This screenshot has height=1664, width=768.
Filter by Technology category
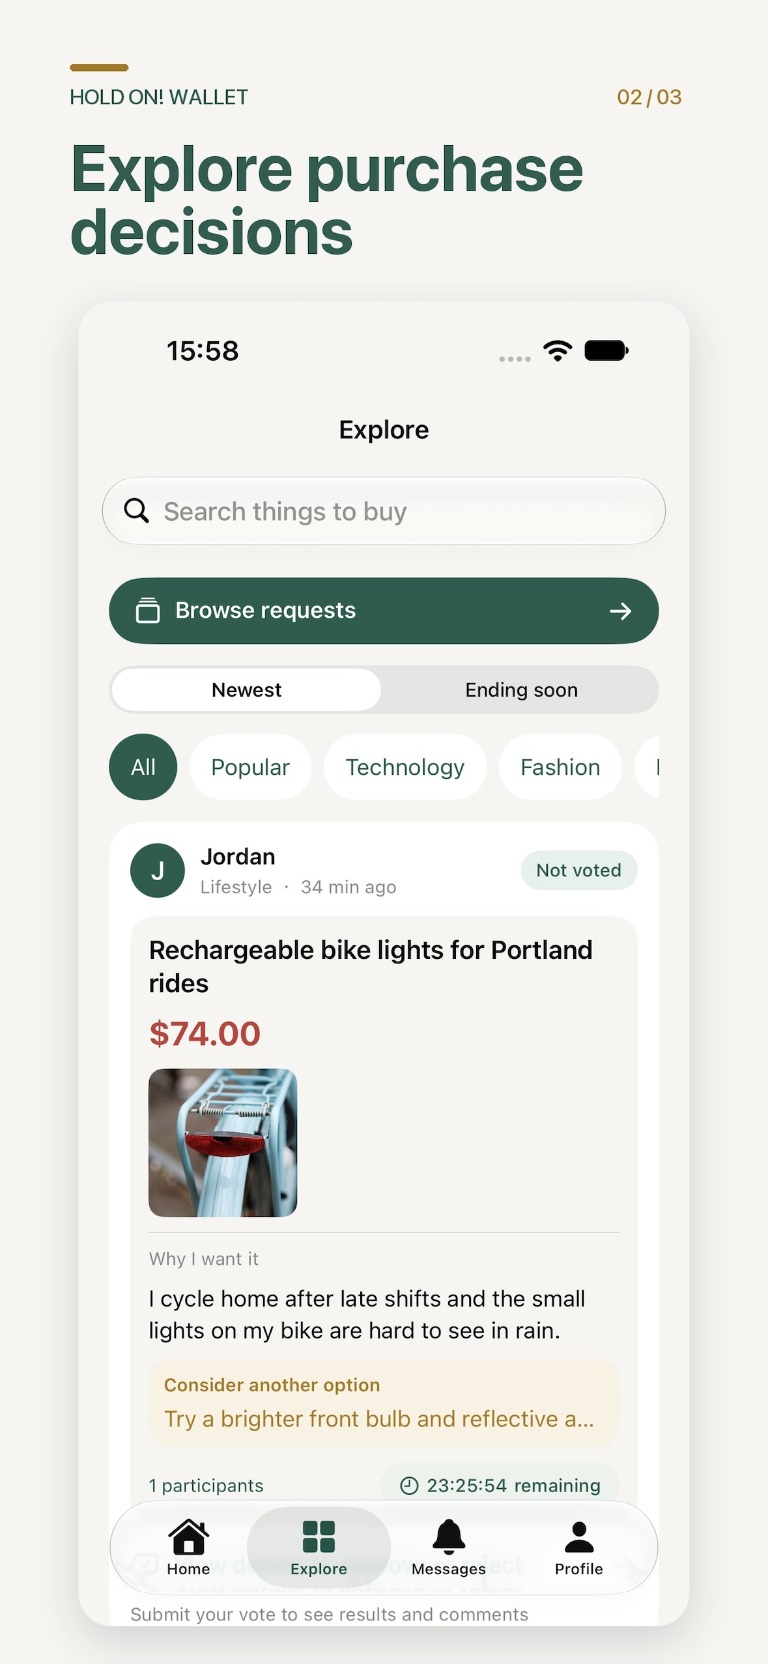click(x=405, y=767)
